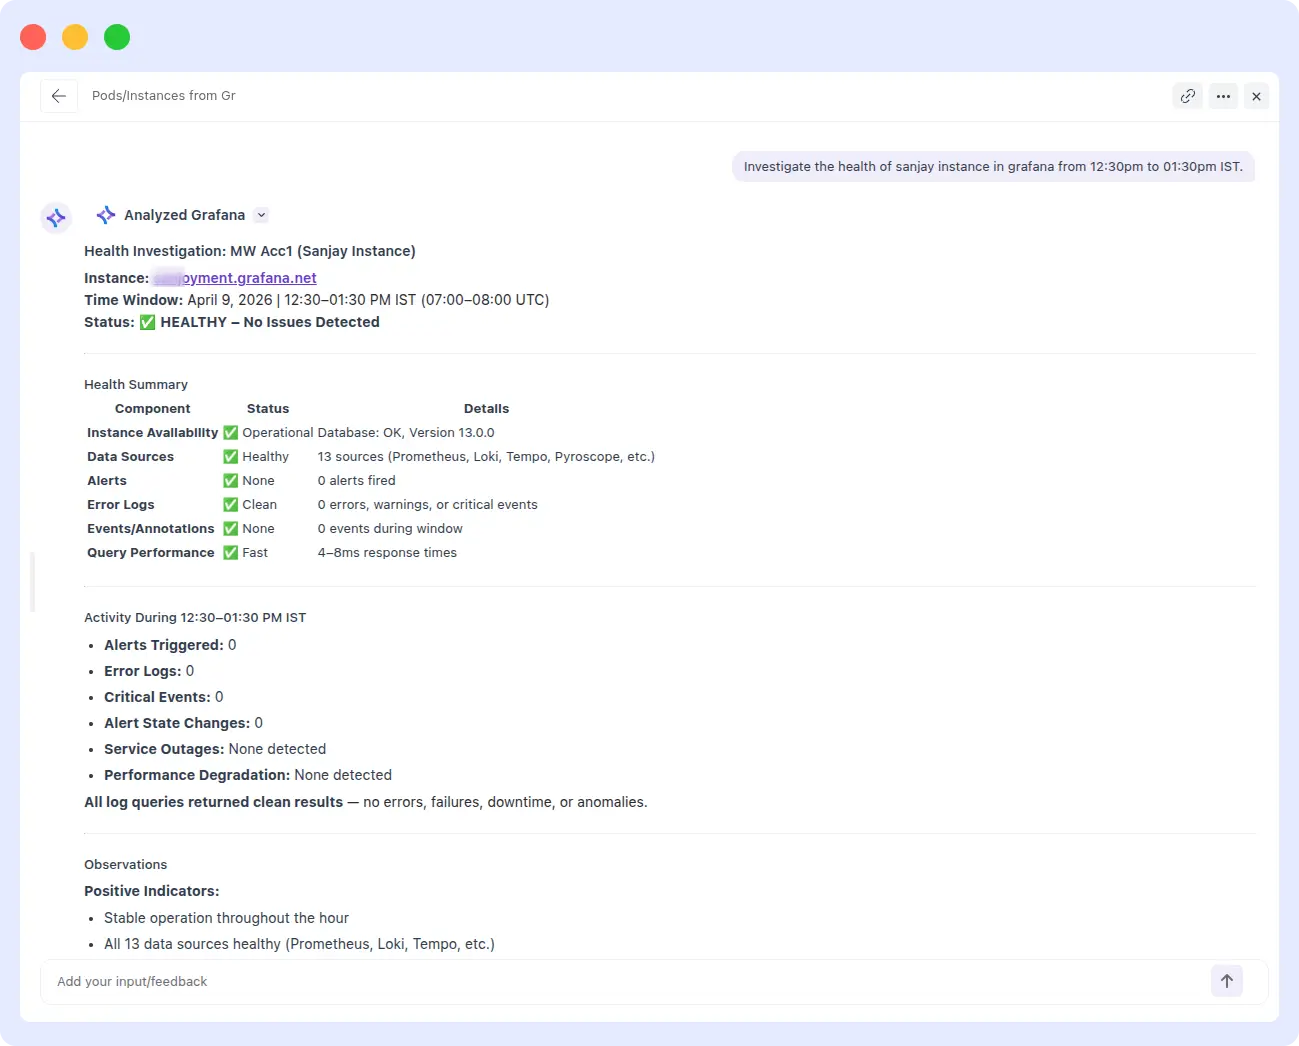Click the user's investigate health message bubble
The height and width of the screenshot is (1046, 1299).
click(x=992, y=167)
